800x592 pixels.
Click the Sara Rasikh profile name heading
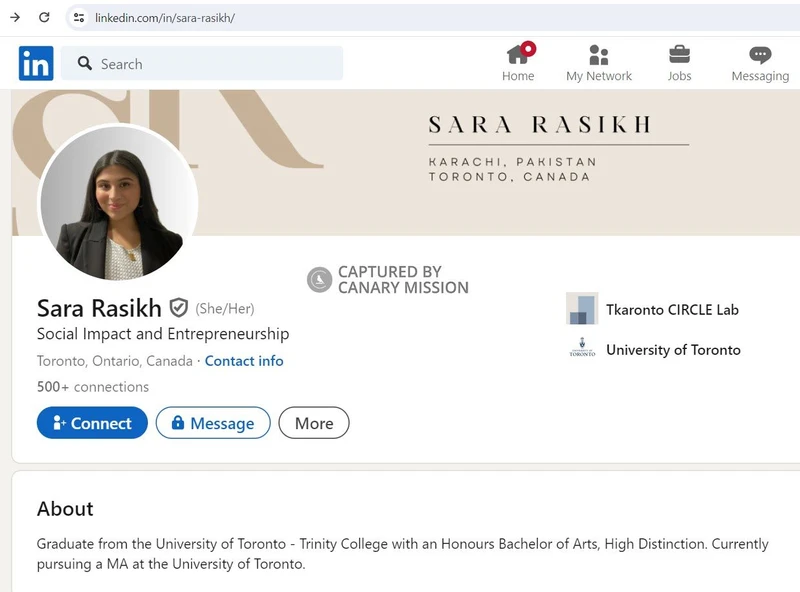click(99, 308)
